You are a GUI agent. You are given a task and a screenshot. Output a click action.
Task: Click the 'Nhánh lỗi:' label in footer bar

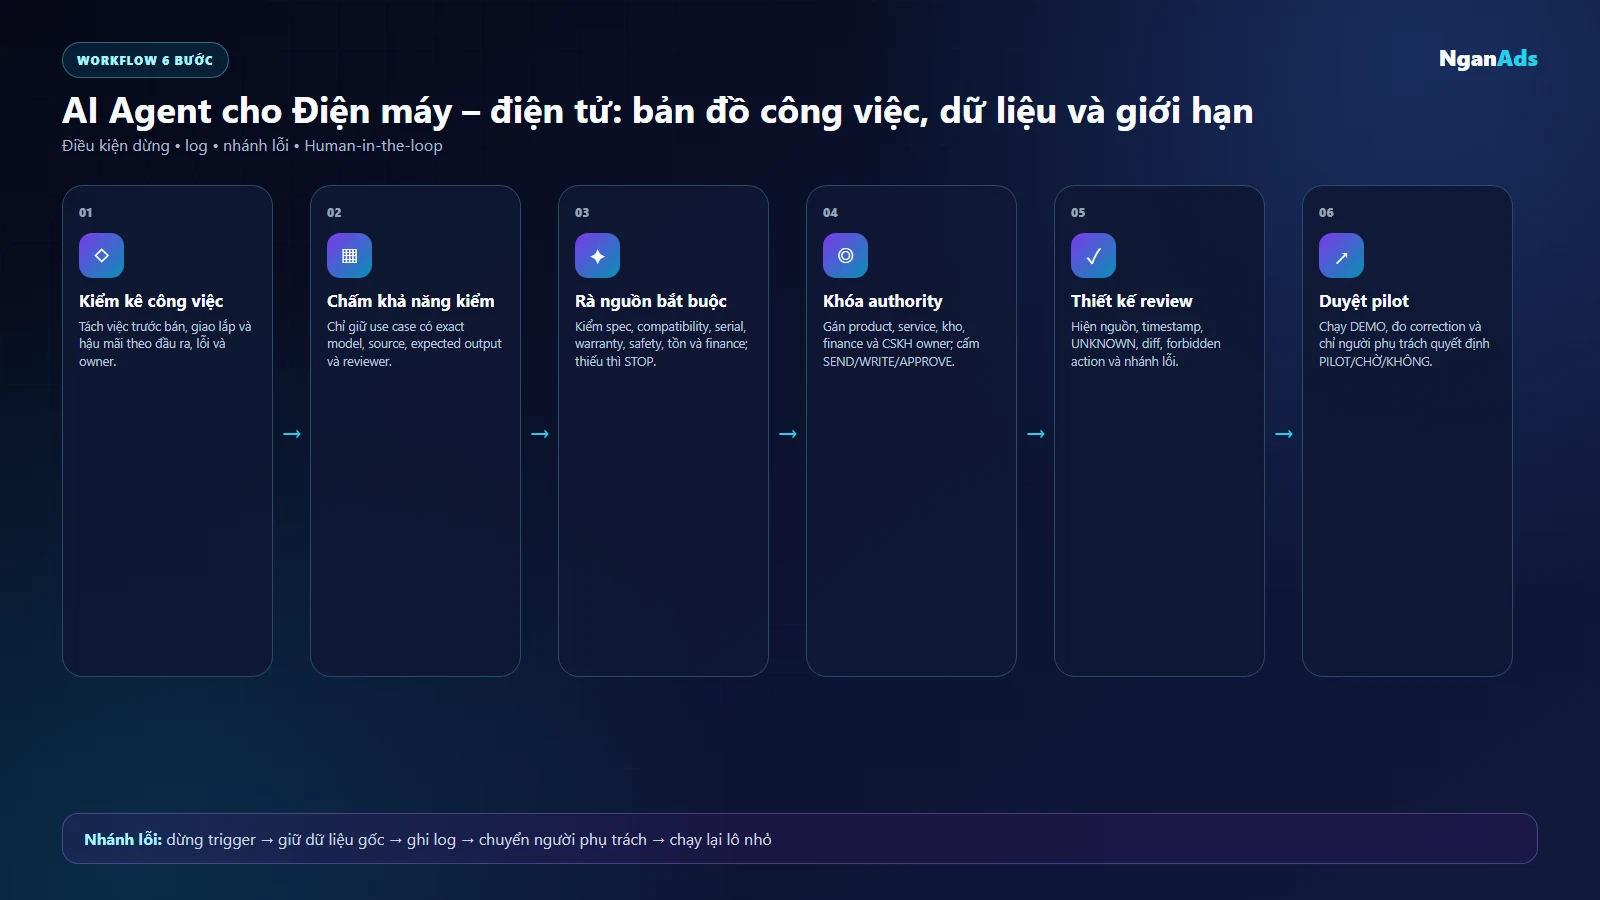click(123, 839)
